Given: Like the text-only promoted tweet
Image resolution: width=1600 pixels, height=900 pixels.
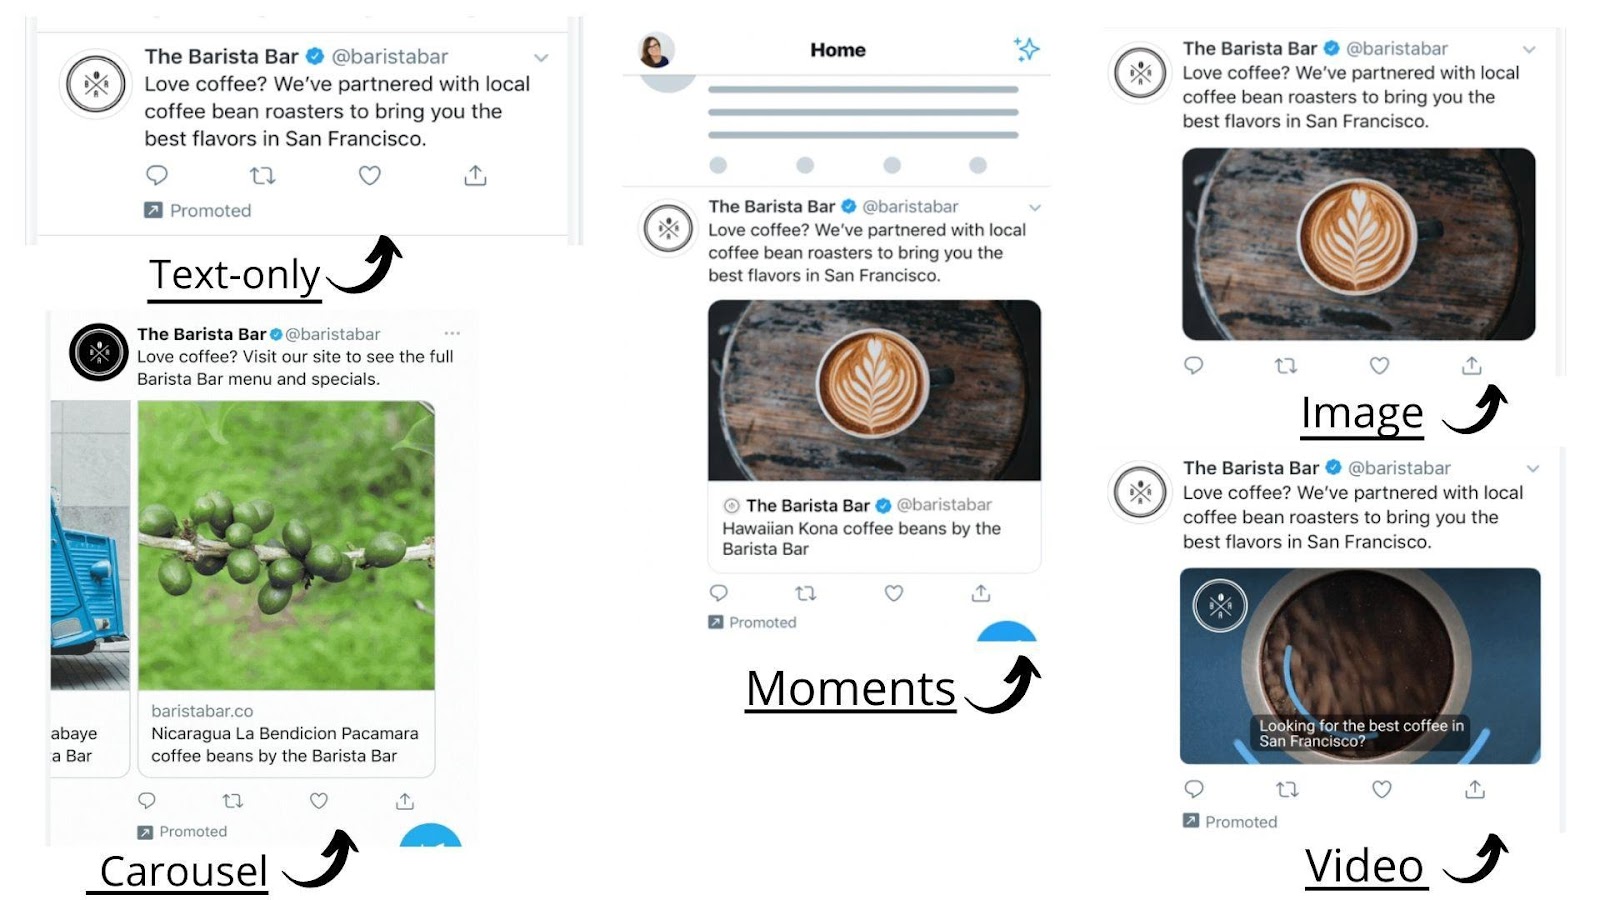Looking at the screenshot, I should (x=370, y=175).
